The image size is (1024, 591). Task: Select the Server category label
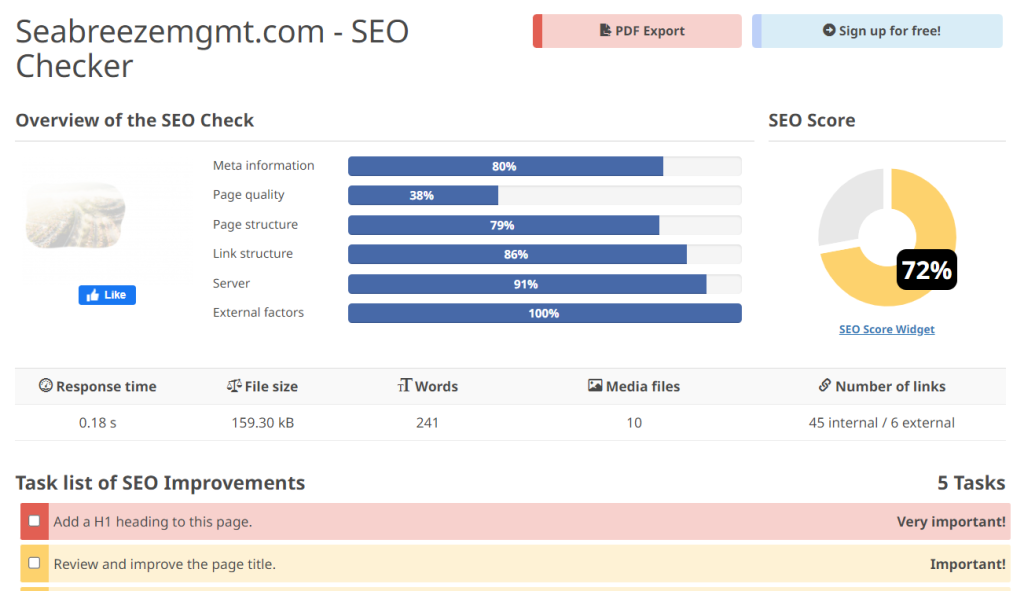click(x=231, y=284)
